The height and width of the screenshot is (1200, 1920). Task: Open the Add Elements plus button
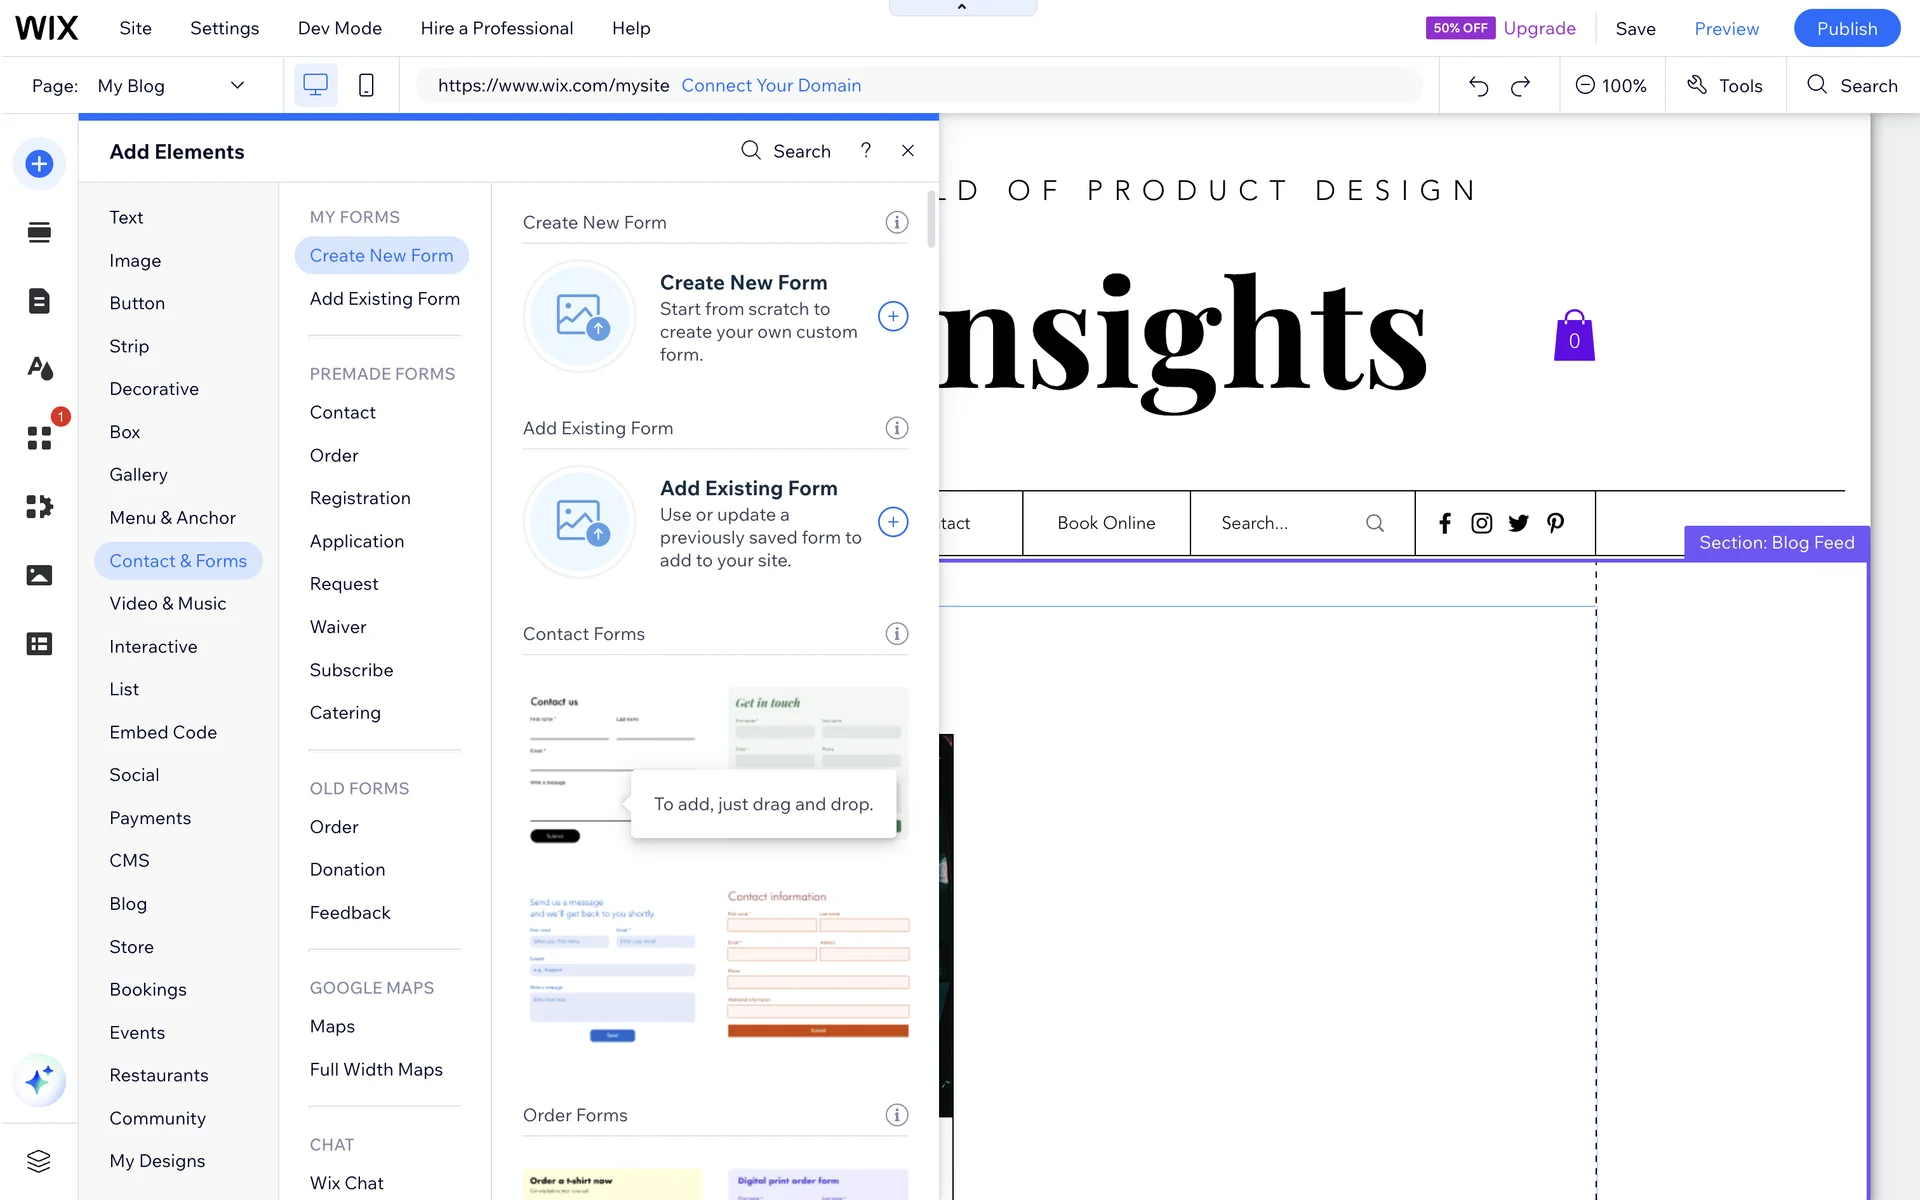[39, 164]
